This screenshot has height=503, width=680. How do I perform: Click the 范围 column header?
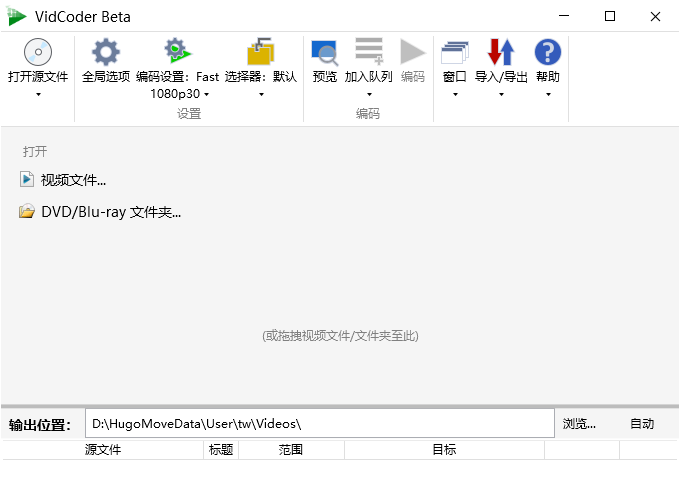click(291, 450)
